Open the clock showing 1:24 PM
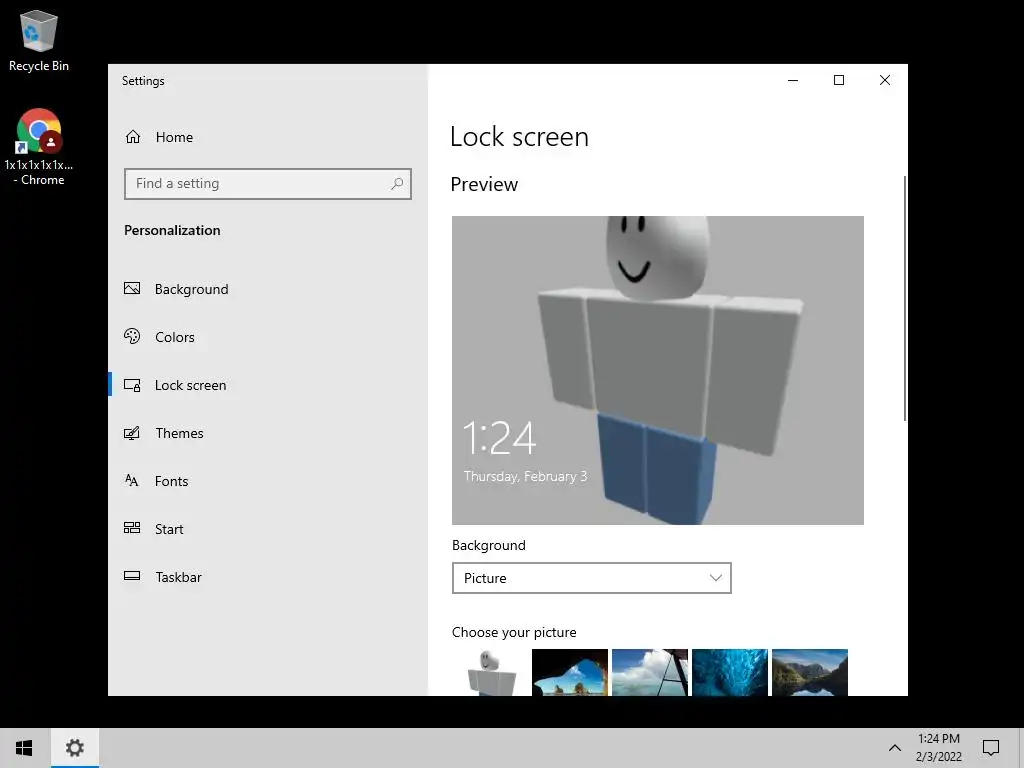 click(x=938, y=748)
